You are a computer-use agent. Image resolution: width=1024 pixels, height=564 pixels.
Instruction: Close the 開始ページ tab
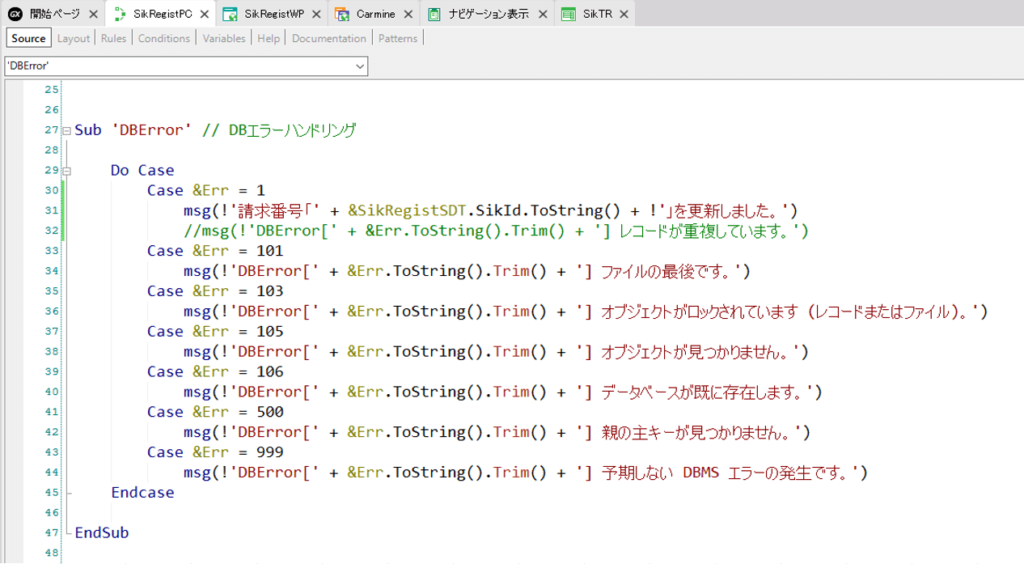click(x=93, y=14)
